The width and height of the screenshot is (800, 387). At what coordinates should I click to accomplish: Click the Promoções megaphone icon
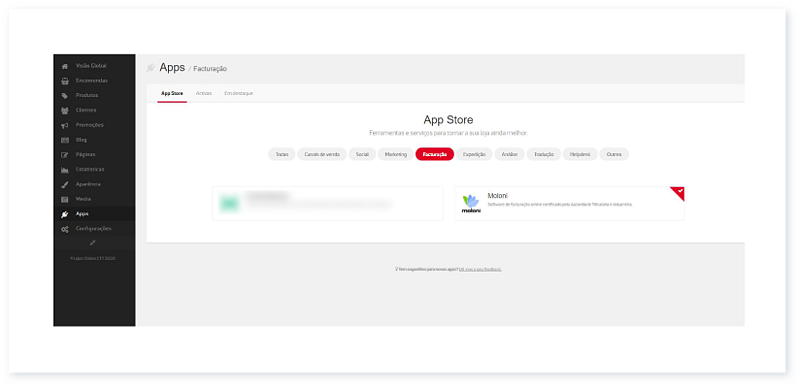[65, 125]
